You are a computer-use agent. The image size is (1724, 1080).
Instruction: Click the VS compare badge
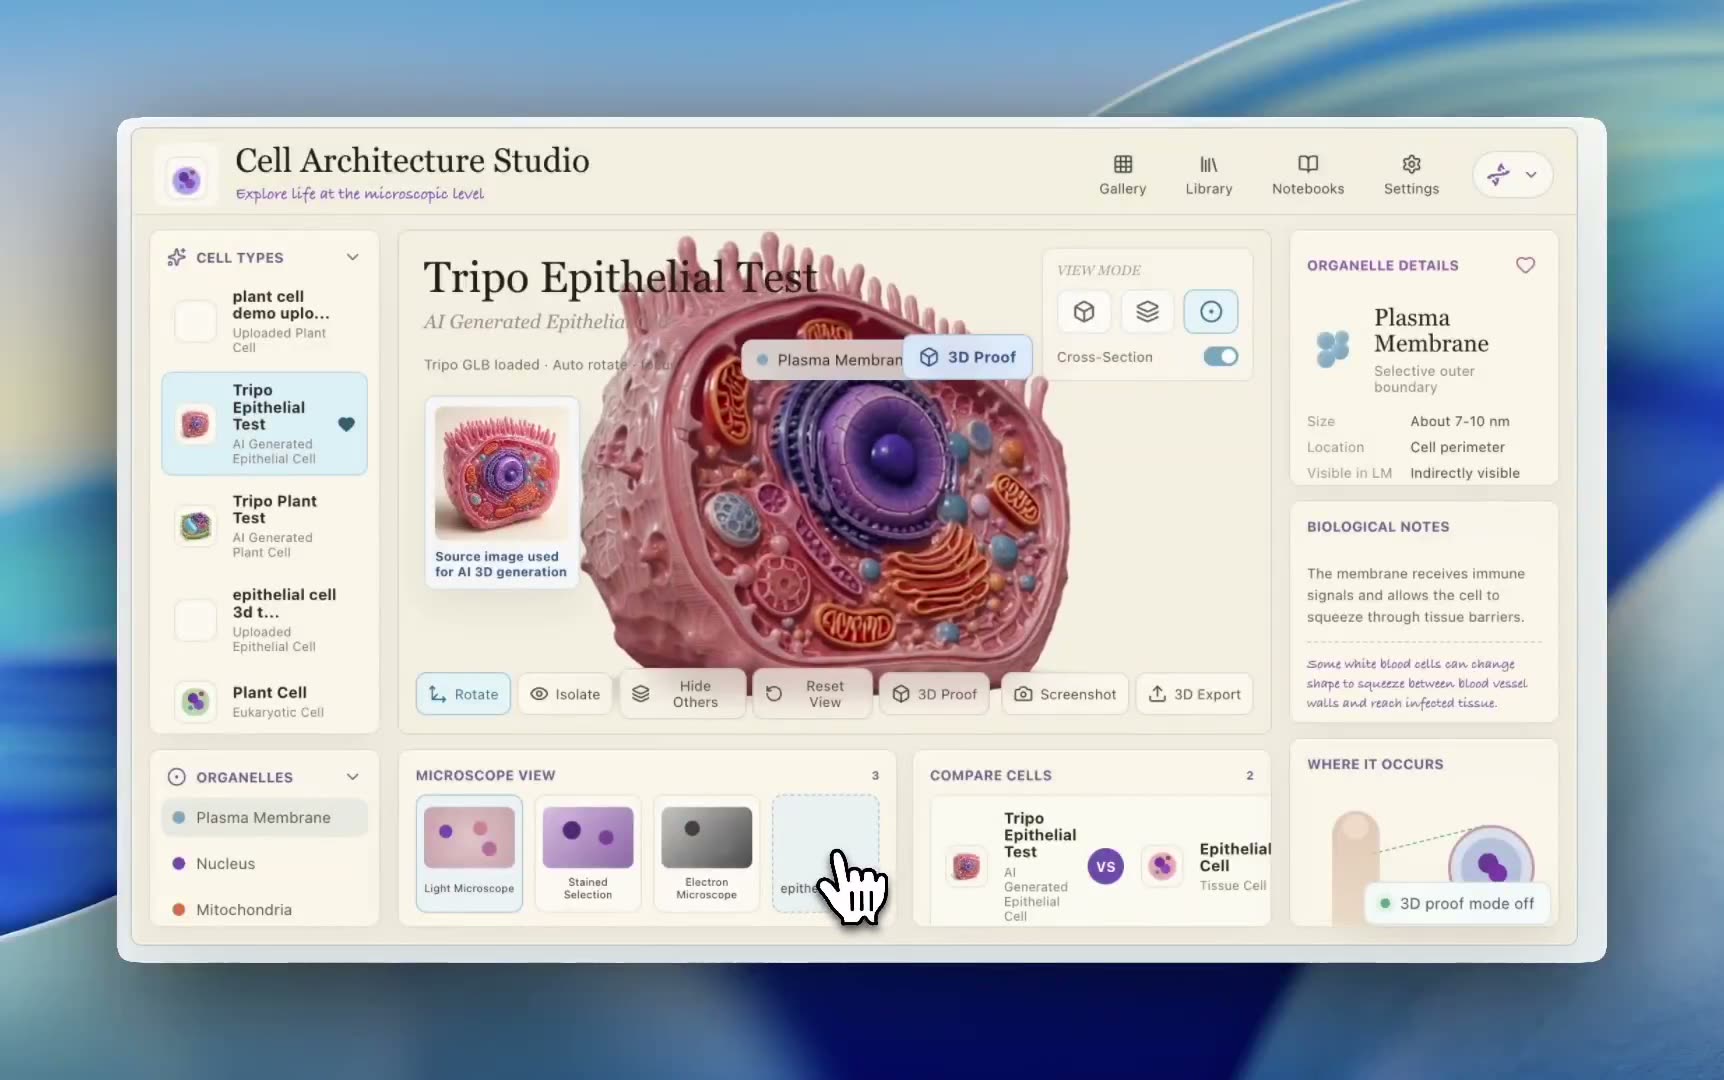tap(1105, 867)
